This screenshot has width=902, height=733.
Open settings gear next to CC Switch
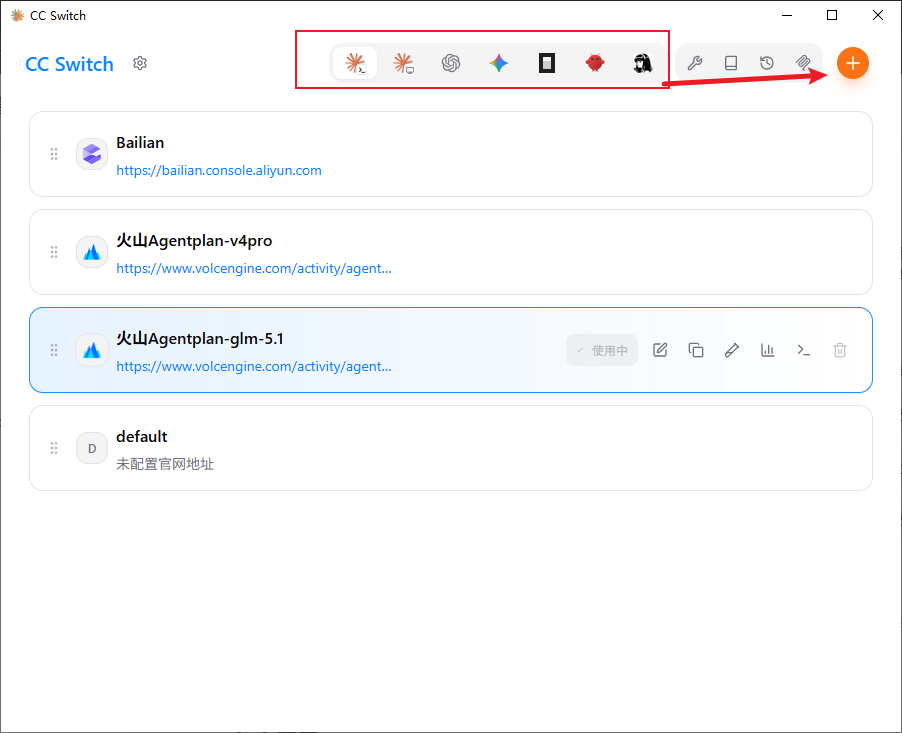click(140, 63)
